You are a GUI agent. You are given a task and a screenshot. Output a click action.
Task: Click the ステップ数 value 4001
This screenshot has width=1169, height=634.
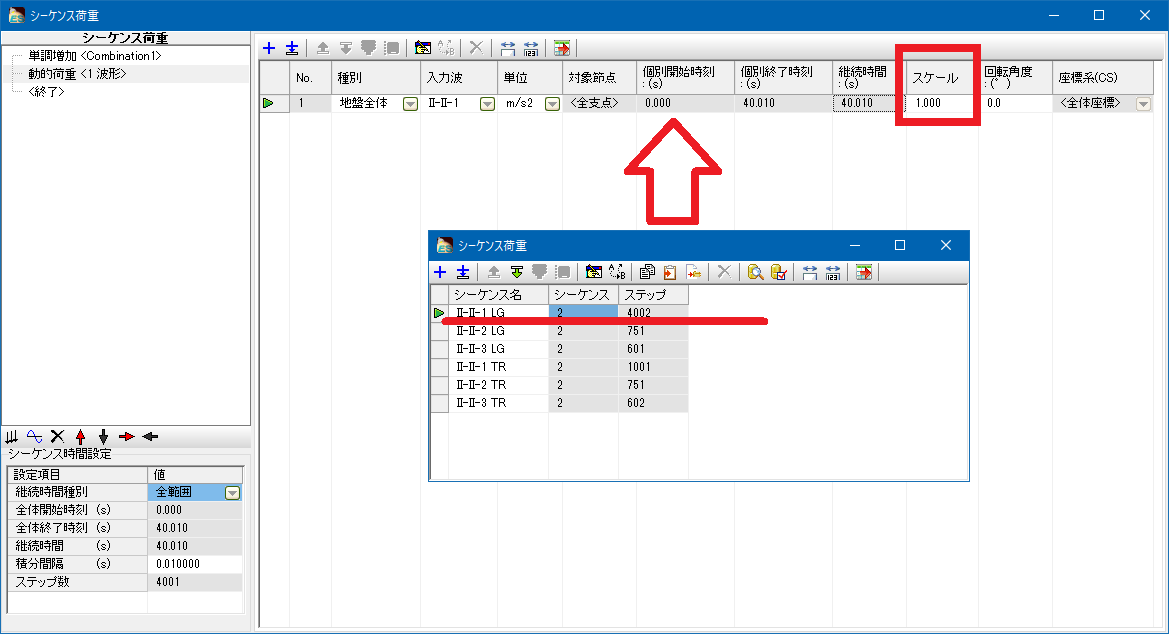195,582
